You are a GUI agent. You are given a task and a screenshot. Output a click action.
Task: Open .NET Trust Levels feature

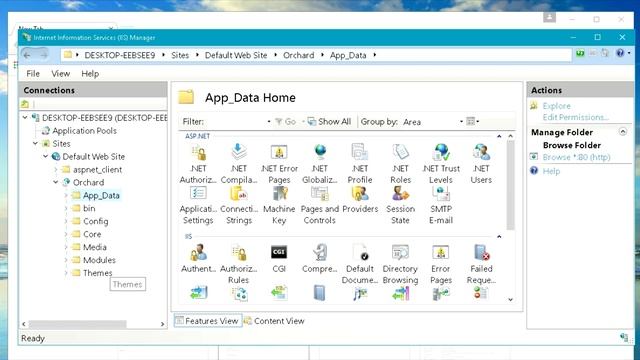click(x=441, y=164)
